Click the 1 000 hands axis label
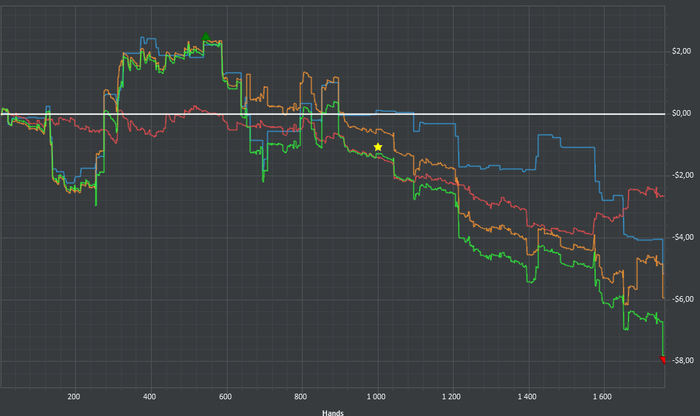 [376, 396]
